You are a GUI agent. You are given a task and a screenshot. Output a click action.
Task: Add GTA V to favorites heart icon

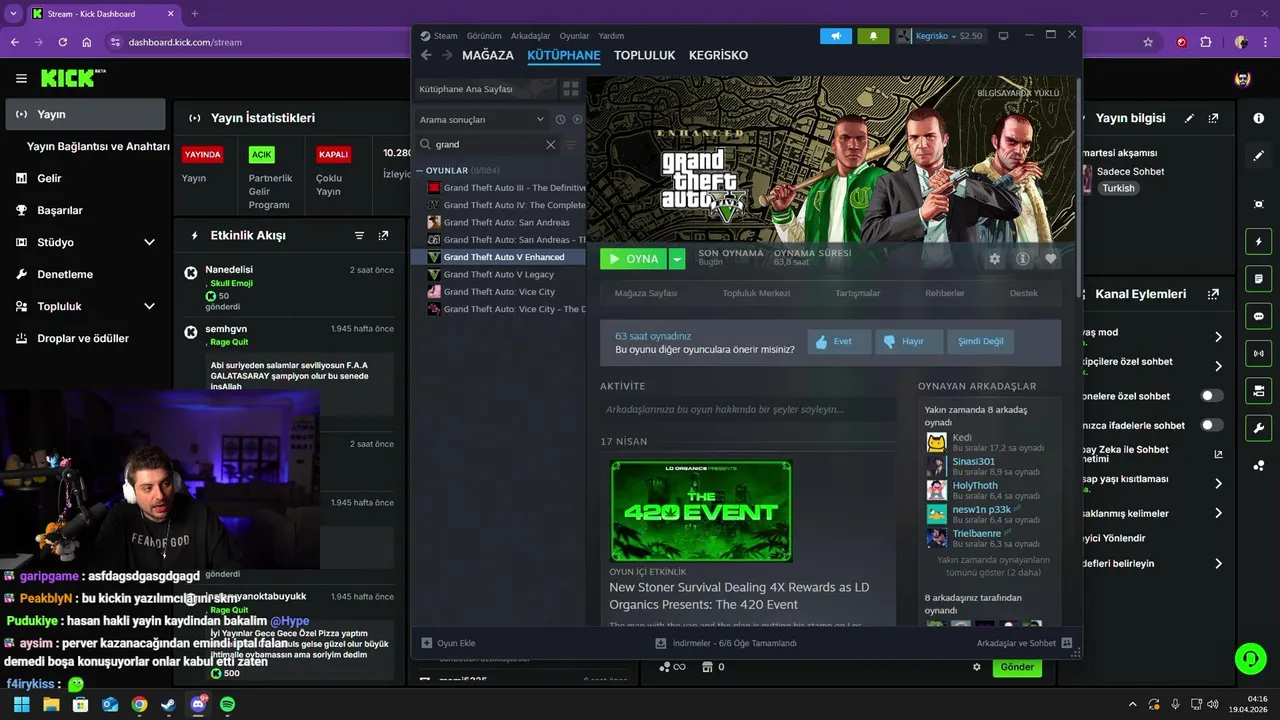[1050, 259]
